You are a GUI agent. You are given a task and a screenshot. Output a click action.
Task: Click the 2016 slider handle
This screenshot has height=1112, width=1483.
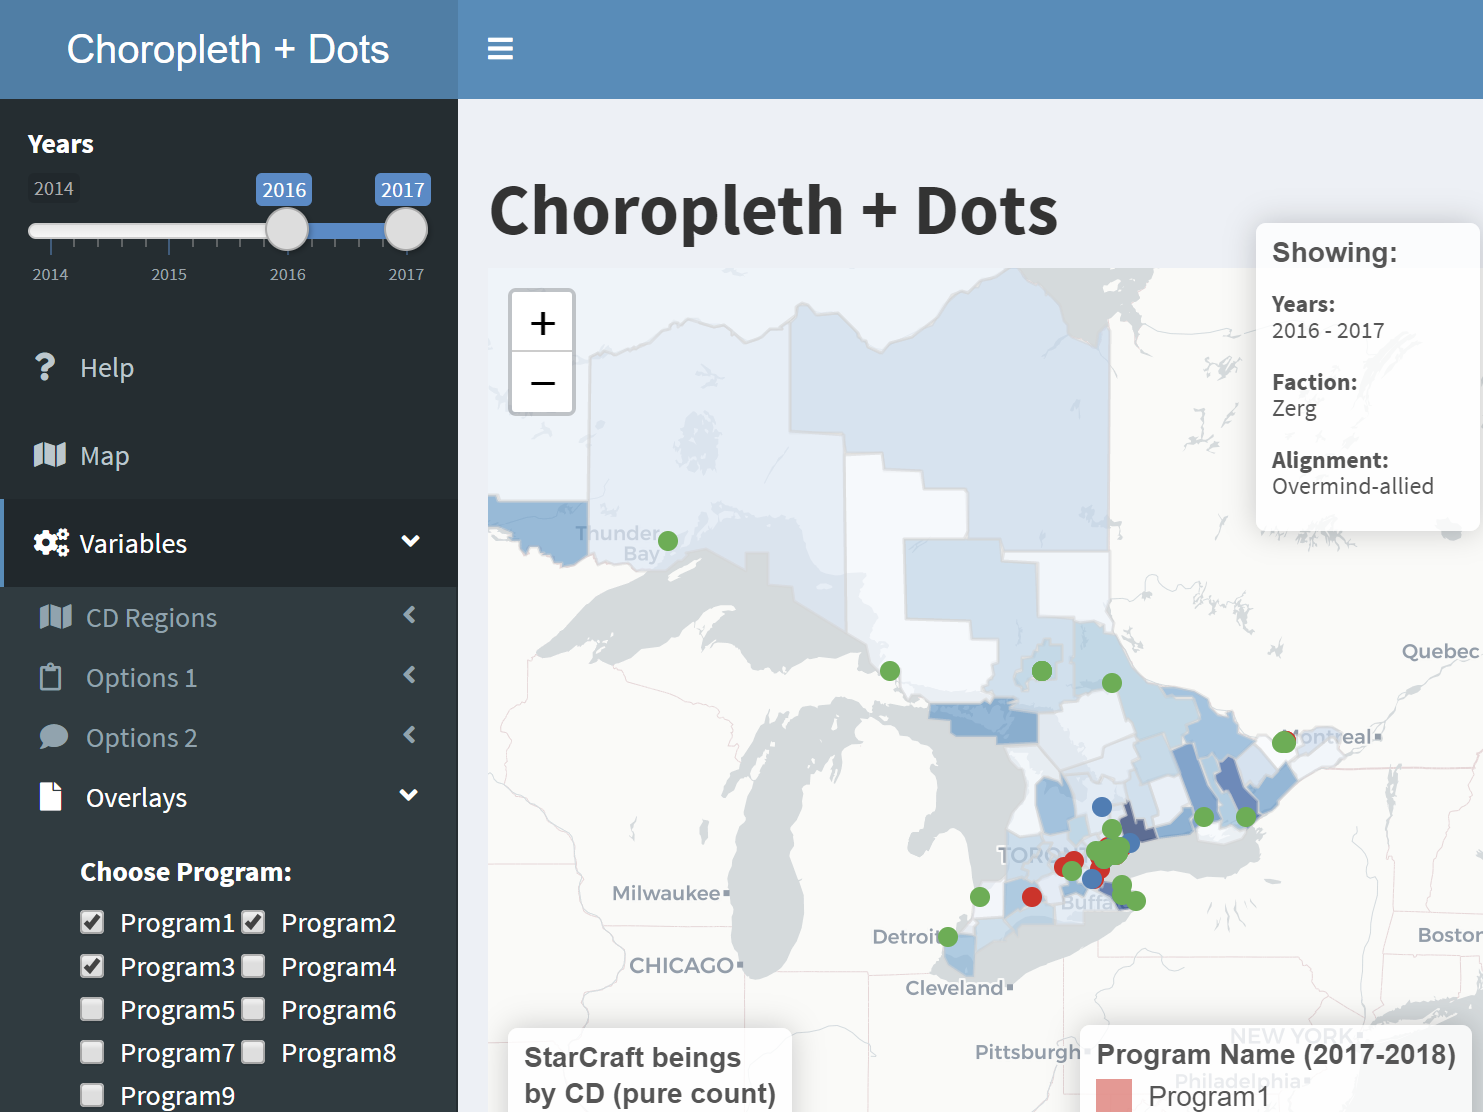click(x=287, y=230)
